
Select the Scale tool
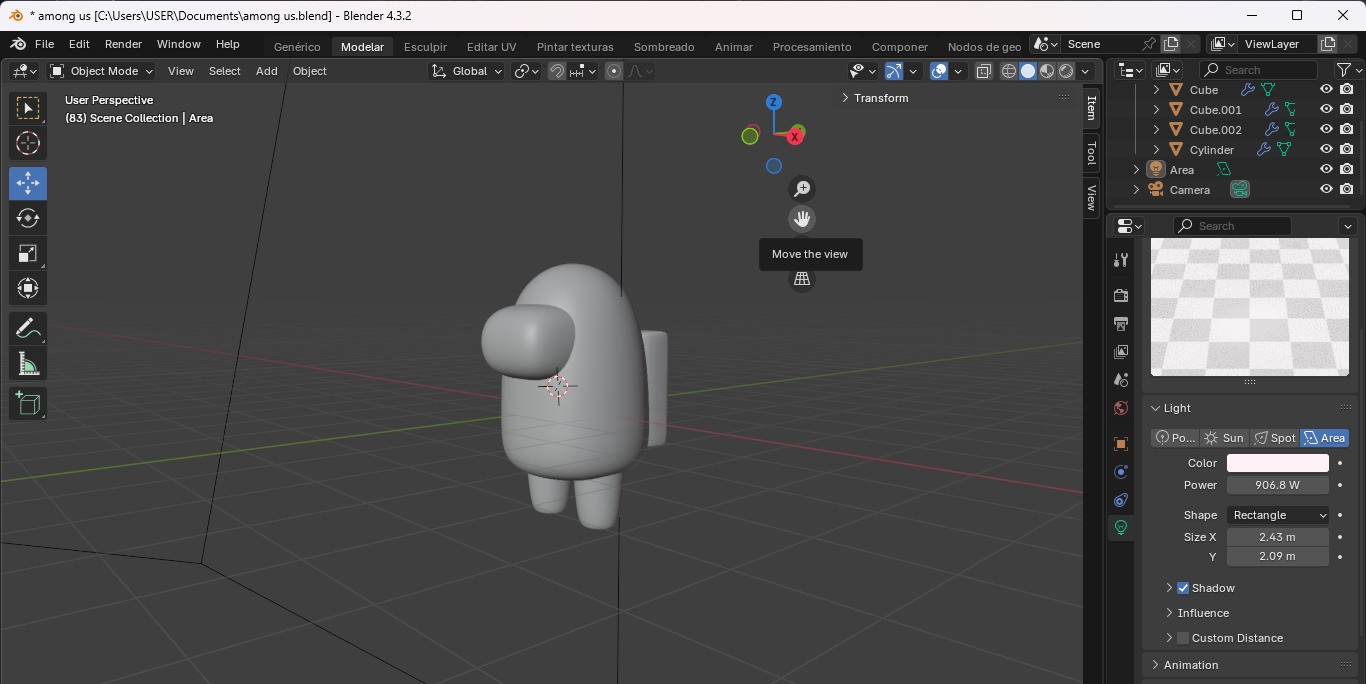click(28, 253)
